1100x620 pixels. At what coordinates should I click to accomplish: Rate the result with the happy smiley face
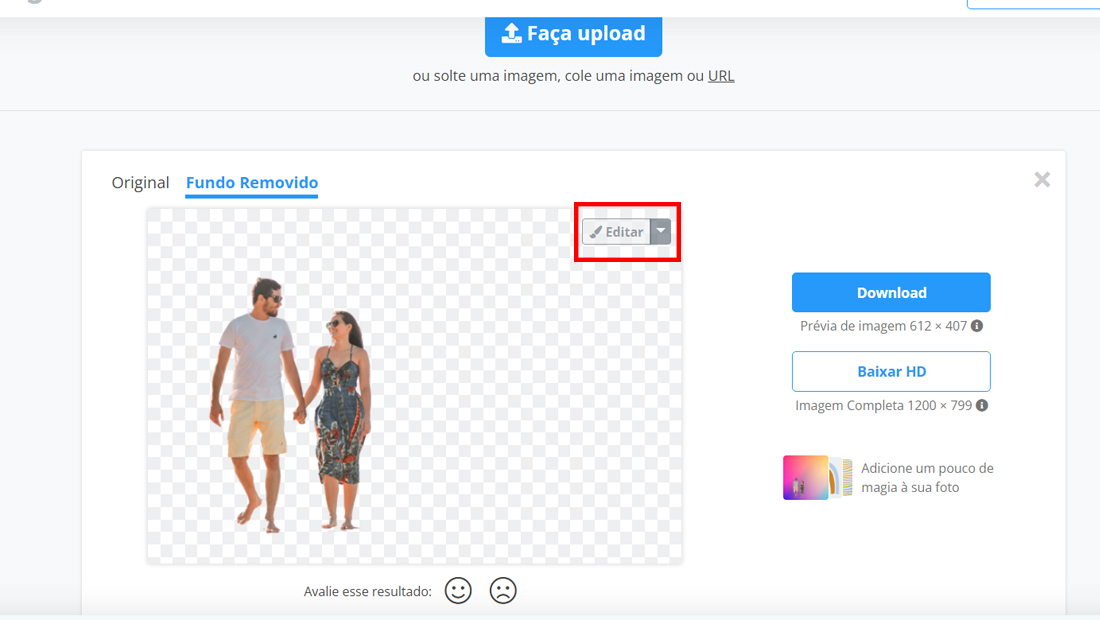pyautogui.click(x=458, y=591)
